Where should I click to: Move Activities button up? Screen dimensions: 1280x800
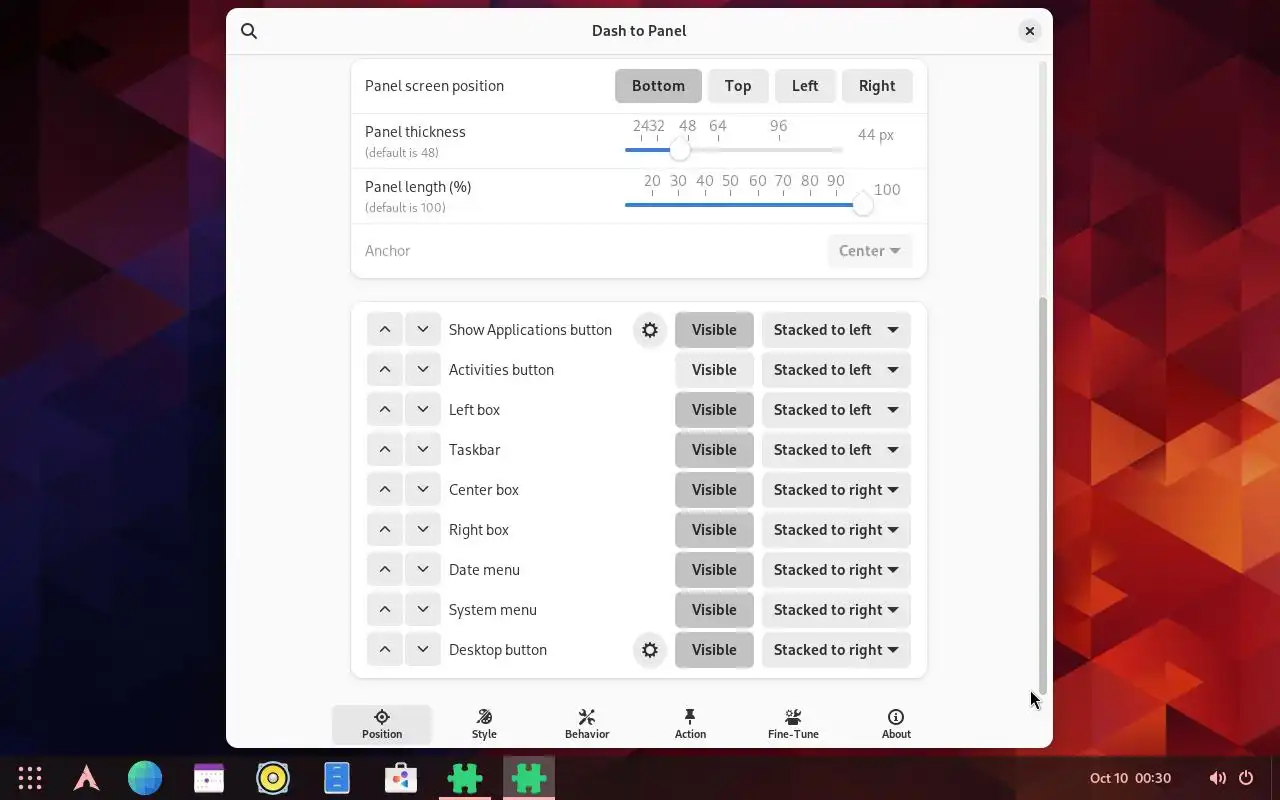tap(385, 370)
